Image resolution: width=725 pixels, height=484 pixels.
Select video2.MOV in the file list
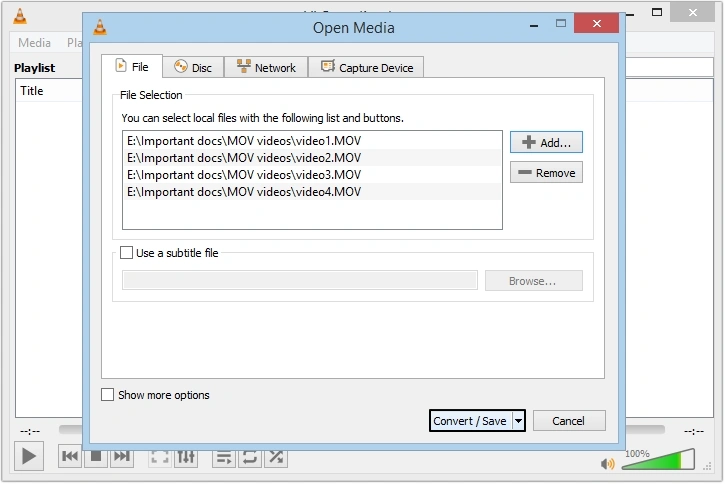(312, 158)
